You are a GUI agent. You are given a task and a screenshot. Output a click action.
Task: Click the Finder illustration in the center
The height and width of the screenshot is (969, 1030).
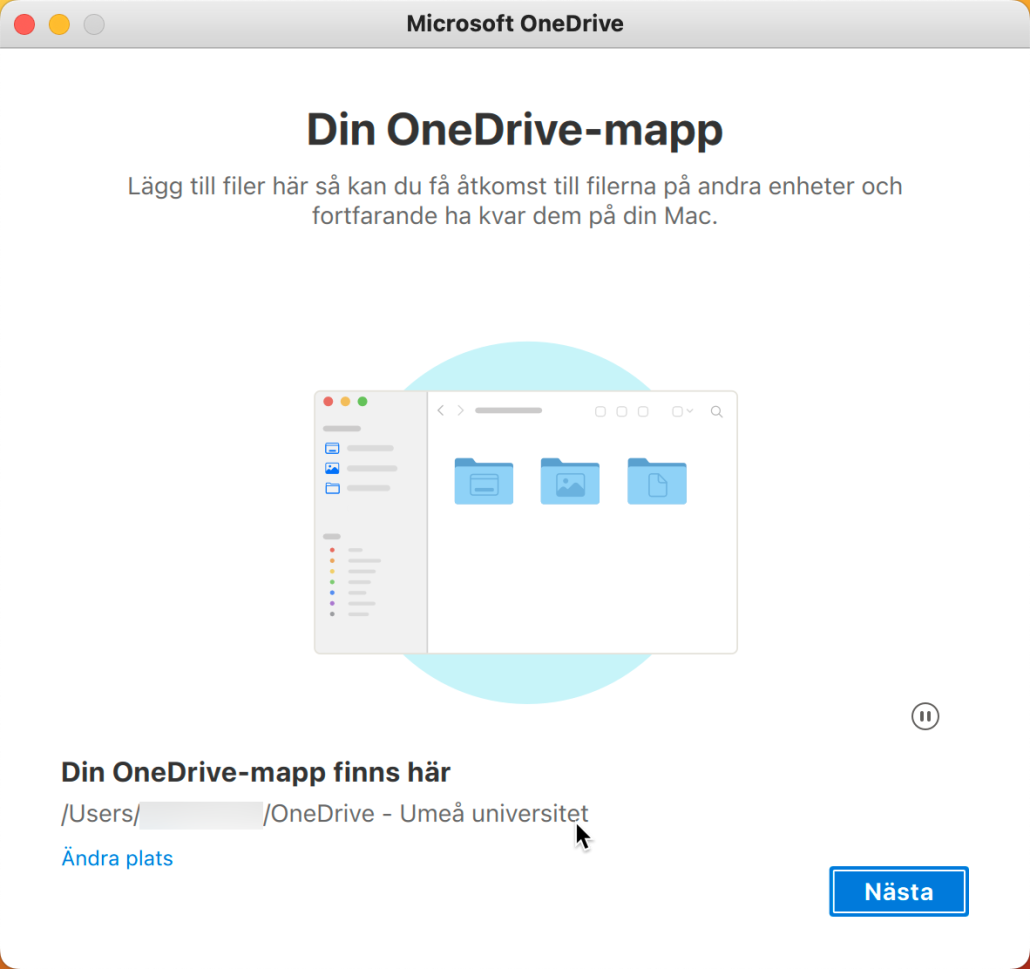(526, 522)
